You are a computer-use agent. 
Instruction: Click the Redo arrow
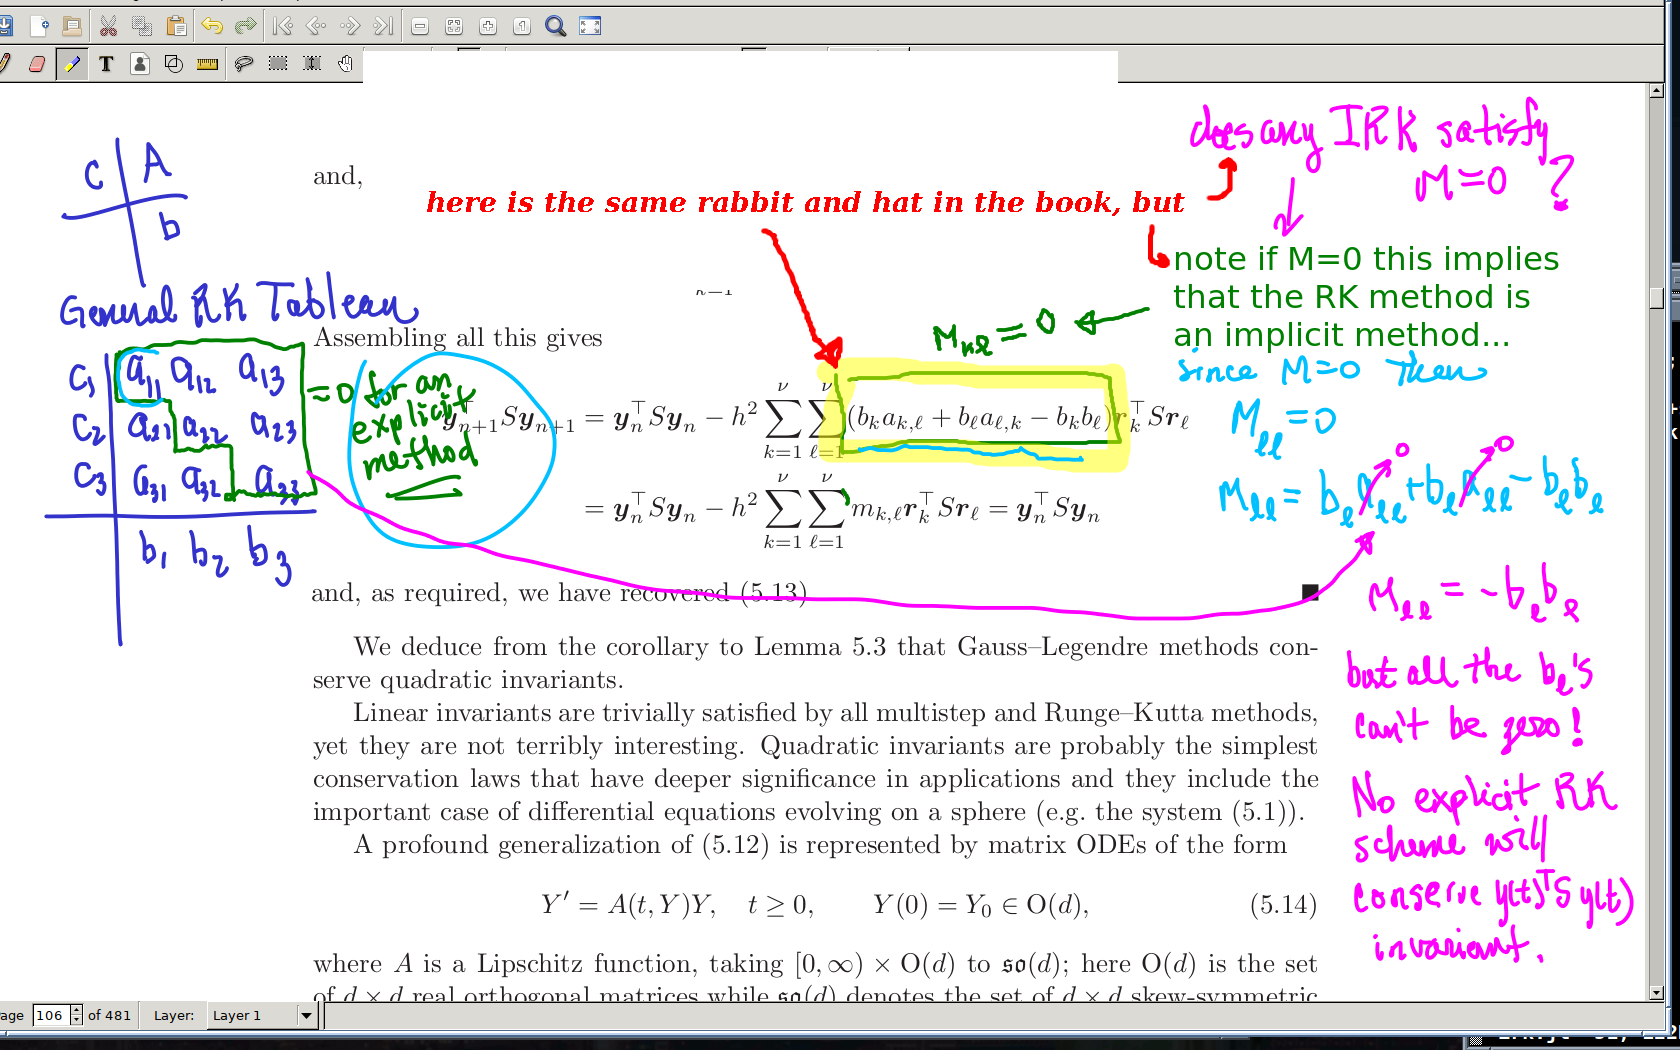pyautogui.click(x=245, y=26)
